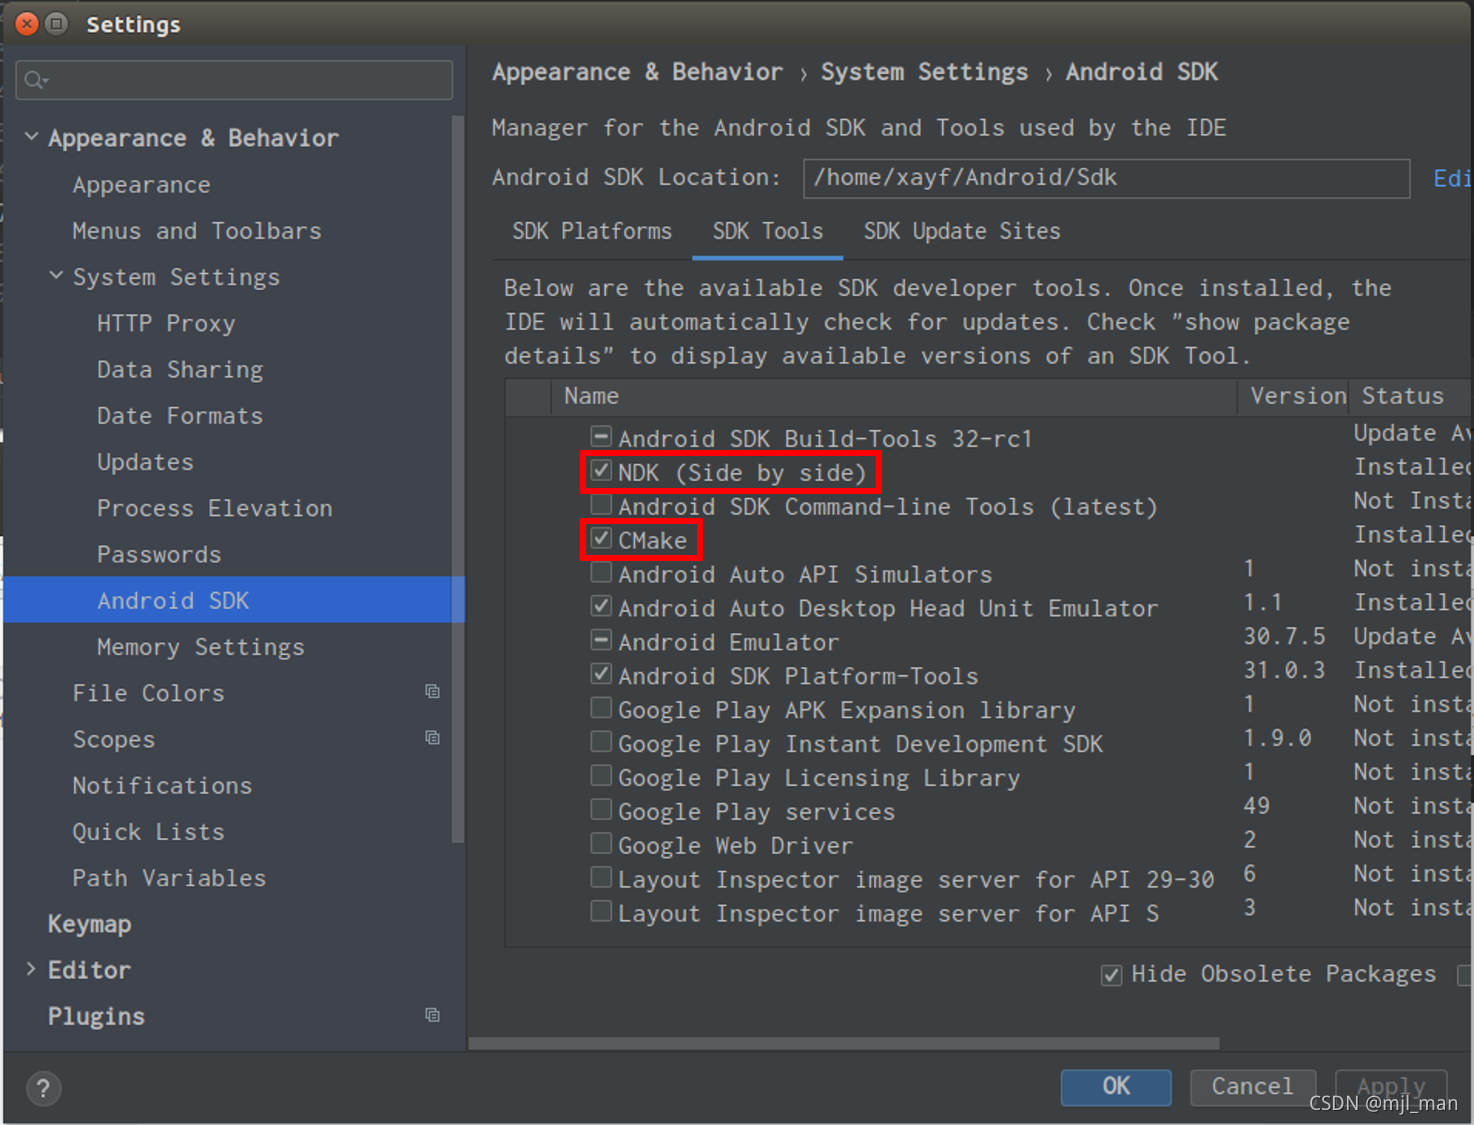Open the help question mark icon

43,1088
